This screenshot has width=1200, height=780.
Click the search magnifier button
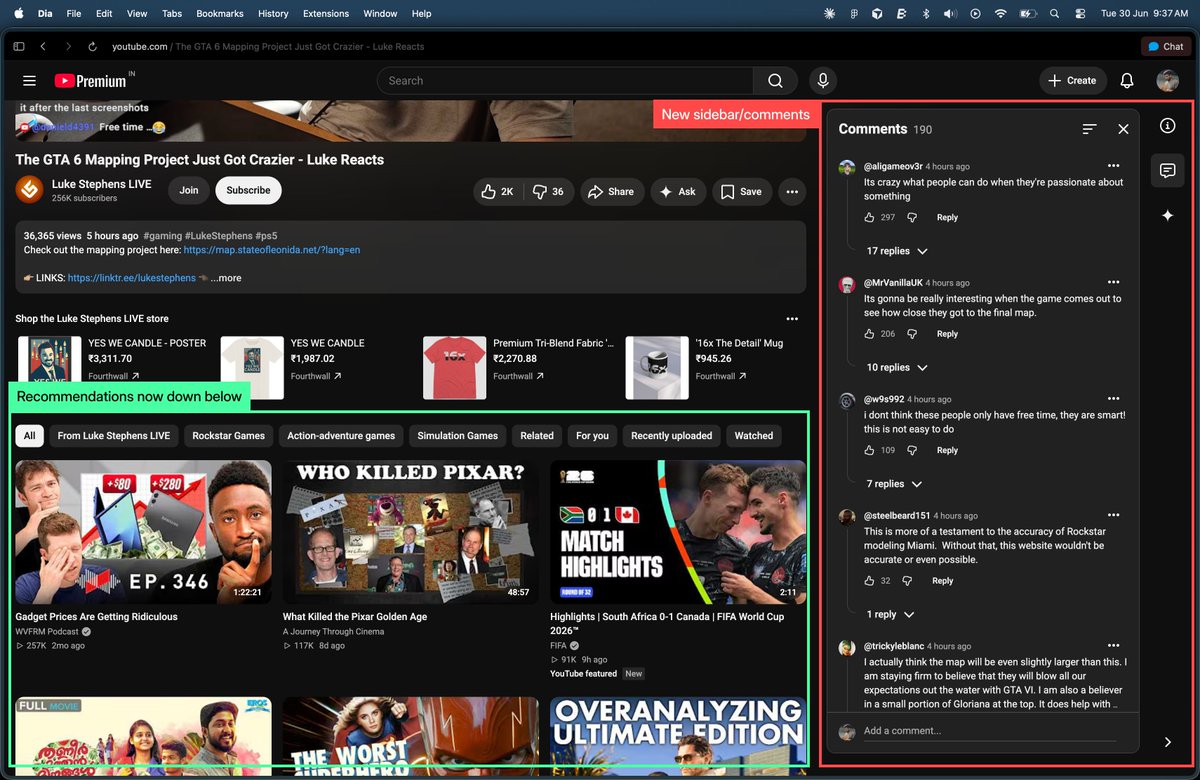click(775, 81)
